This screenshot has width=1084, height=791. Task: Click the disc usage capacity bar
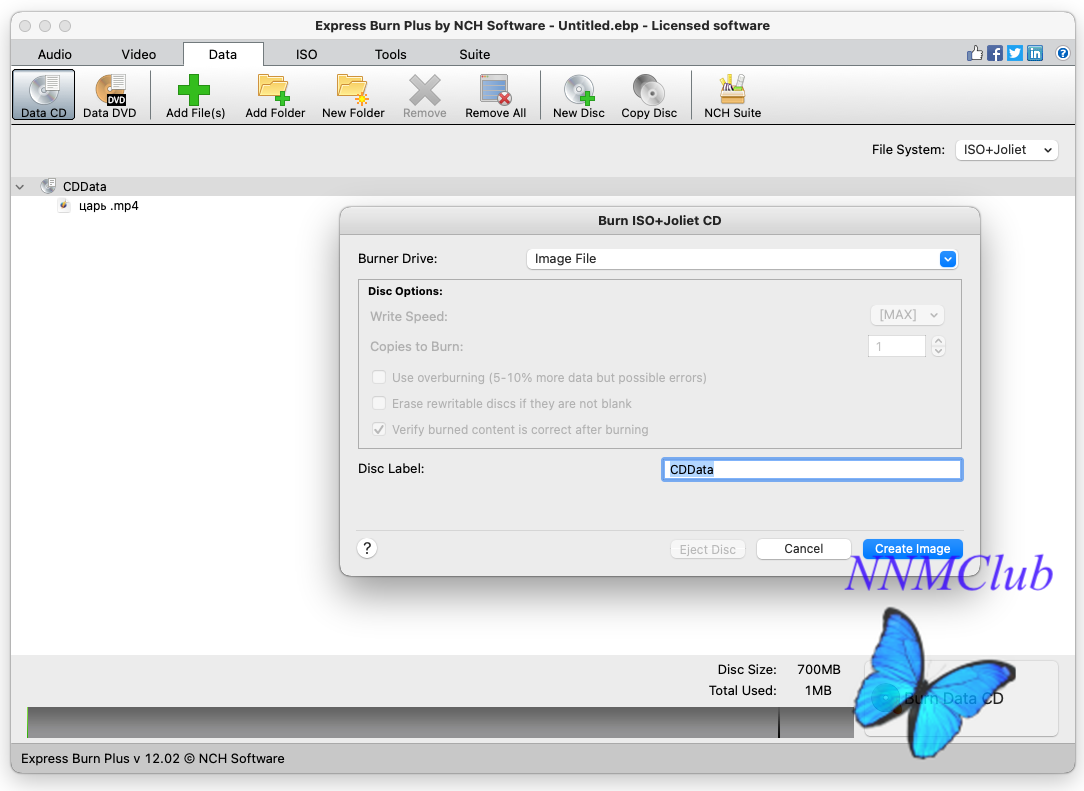[x=440, y=722]
